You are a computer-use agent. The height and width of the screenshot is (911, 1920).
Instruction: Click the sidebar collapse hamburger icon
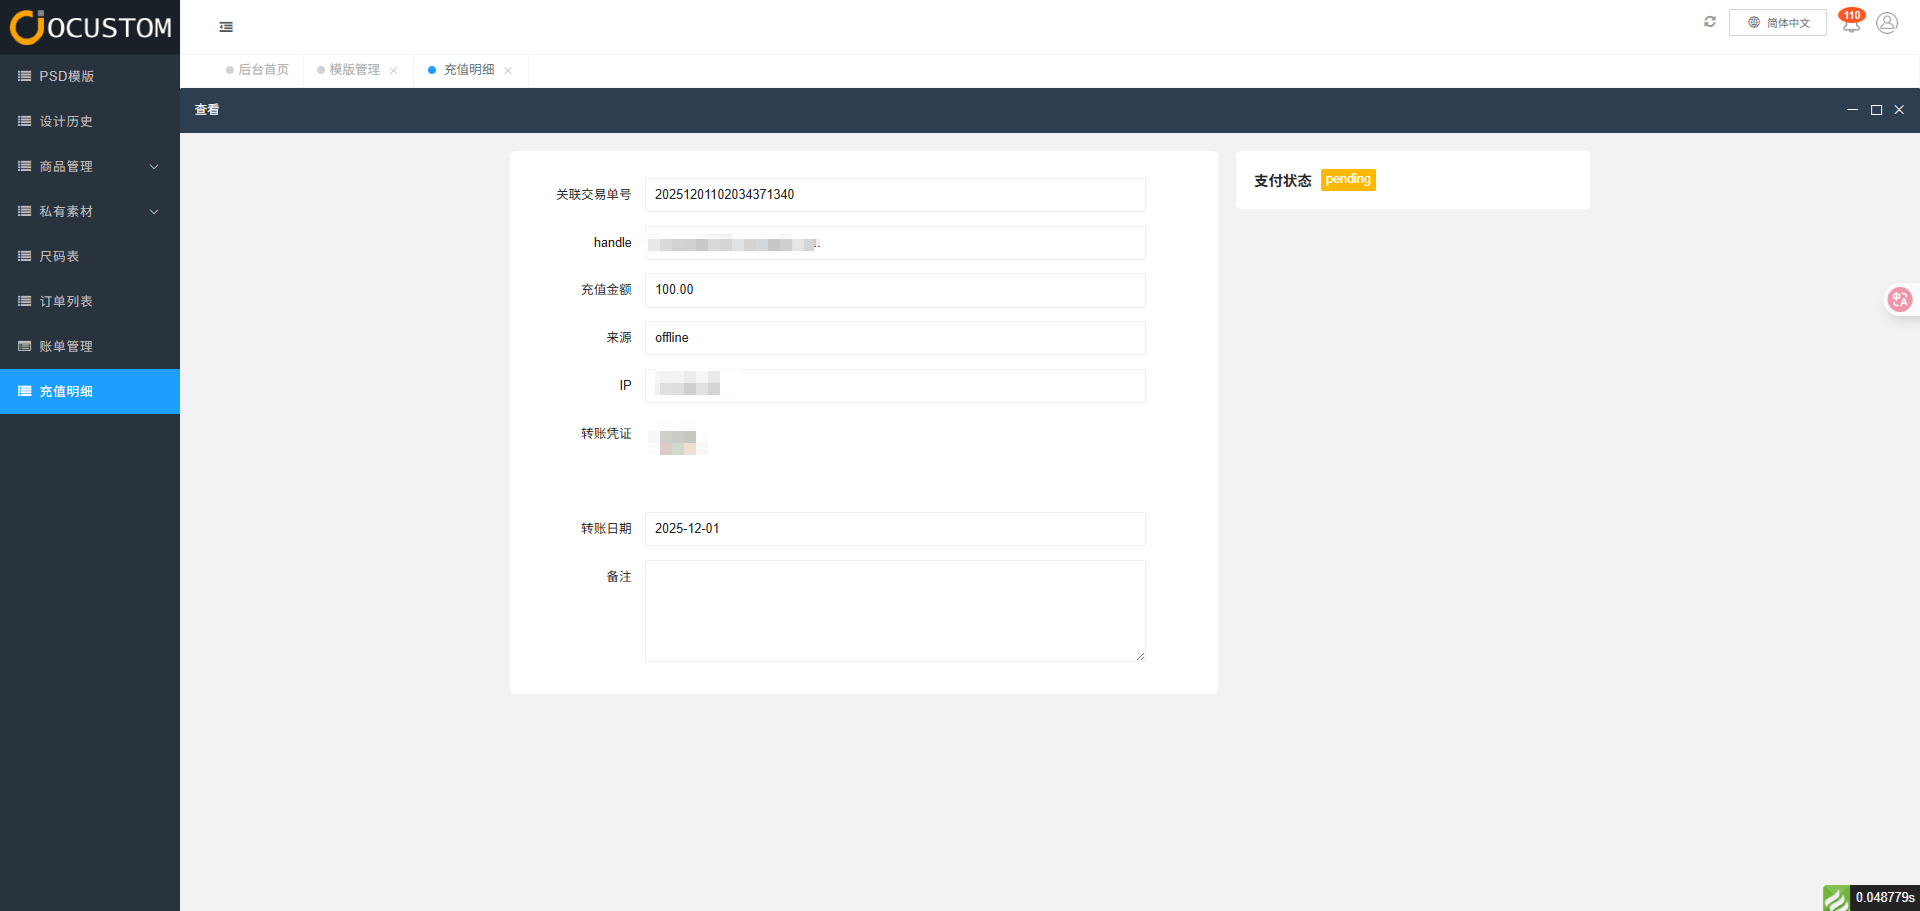click(x=226, y=27)
